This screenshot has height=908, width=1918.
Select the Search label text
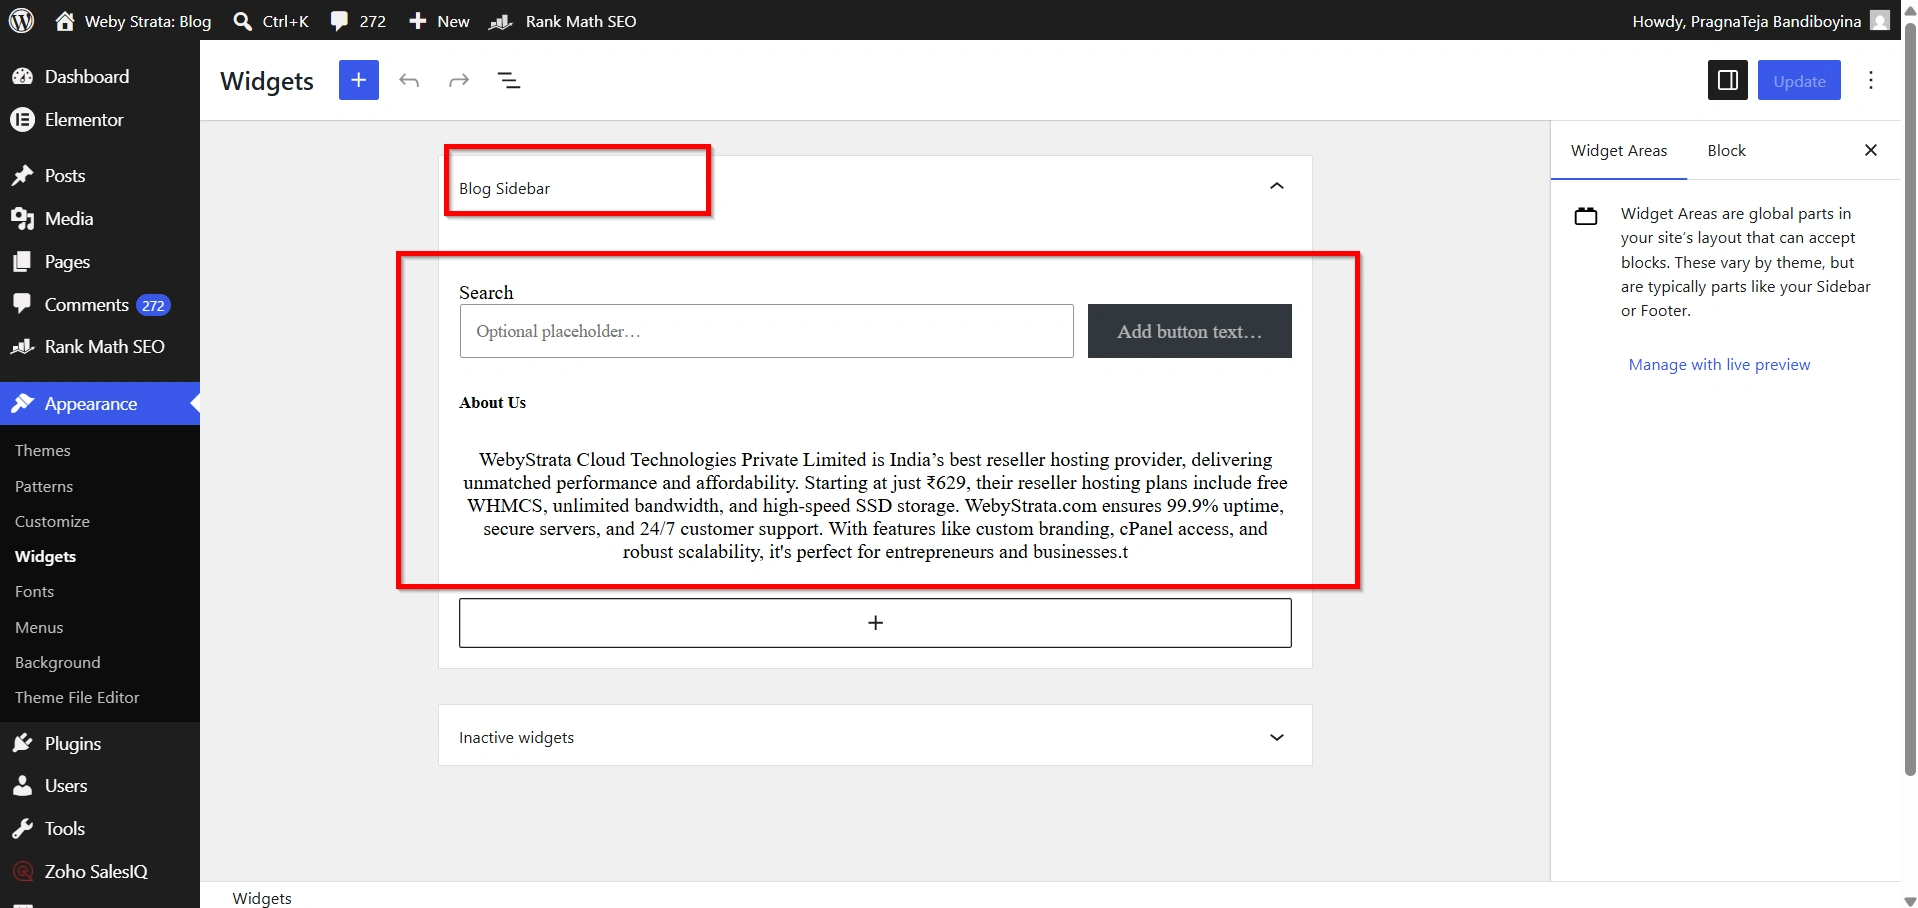pos(486,293)
